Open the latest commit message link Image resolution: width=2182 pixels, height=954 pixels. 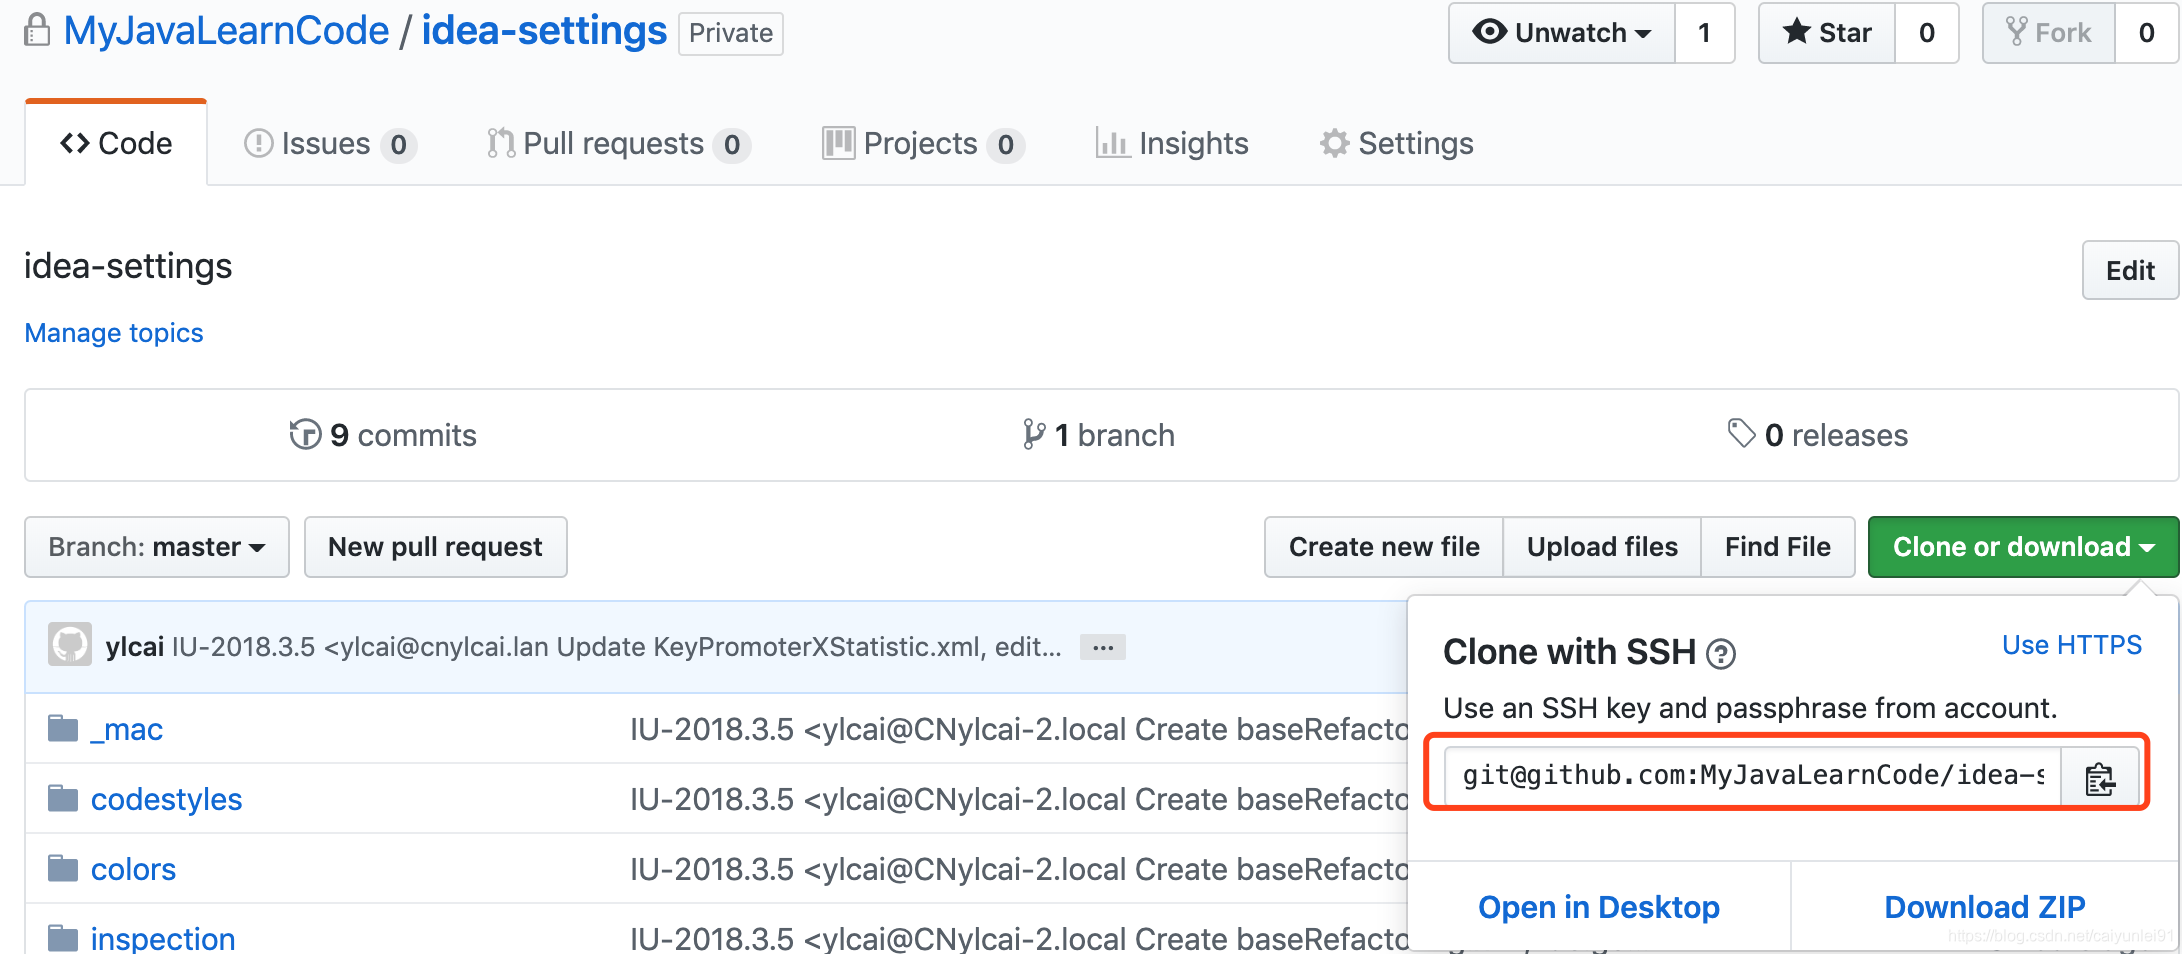point(617,647)
